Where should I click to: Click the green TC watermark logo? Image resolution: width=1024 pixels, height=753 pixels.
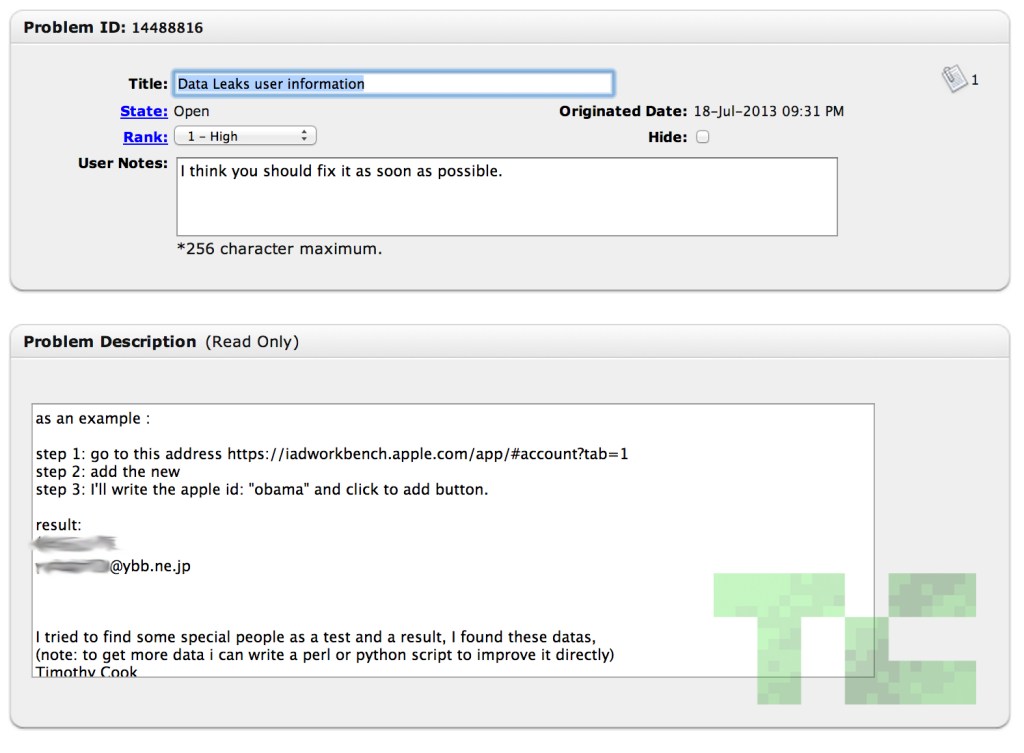click(845, 637)
